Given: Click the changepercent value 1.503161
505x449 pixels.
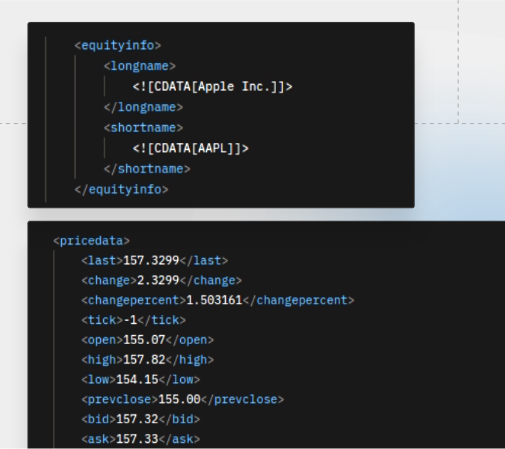Looking at the screenshot, I should point(214,300).
